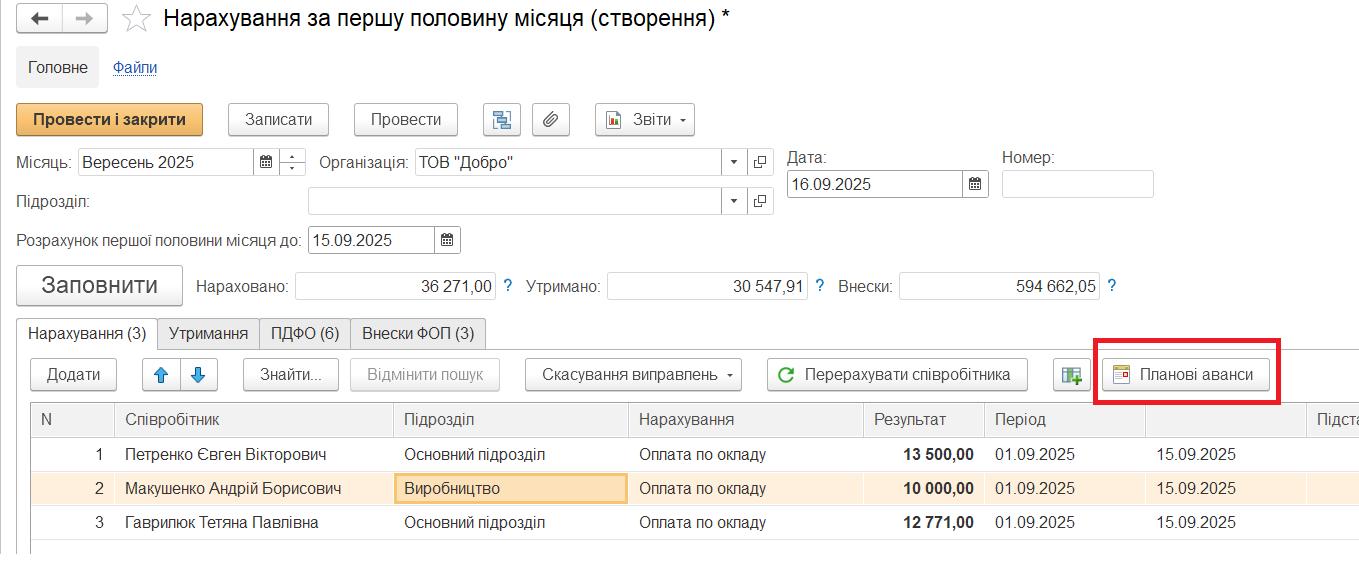Add document to favorites with star icon

136,19
